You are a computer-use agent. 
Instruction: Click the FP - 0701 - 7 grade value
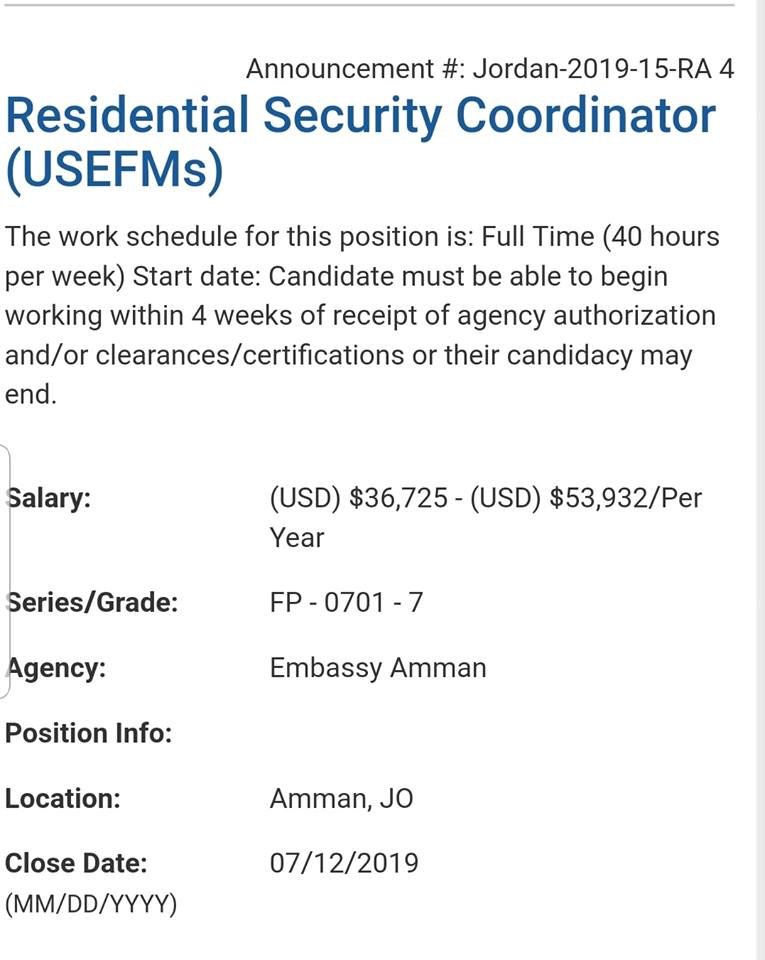[346, 603]
